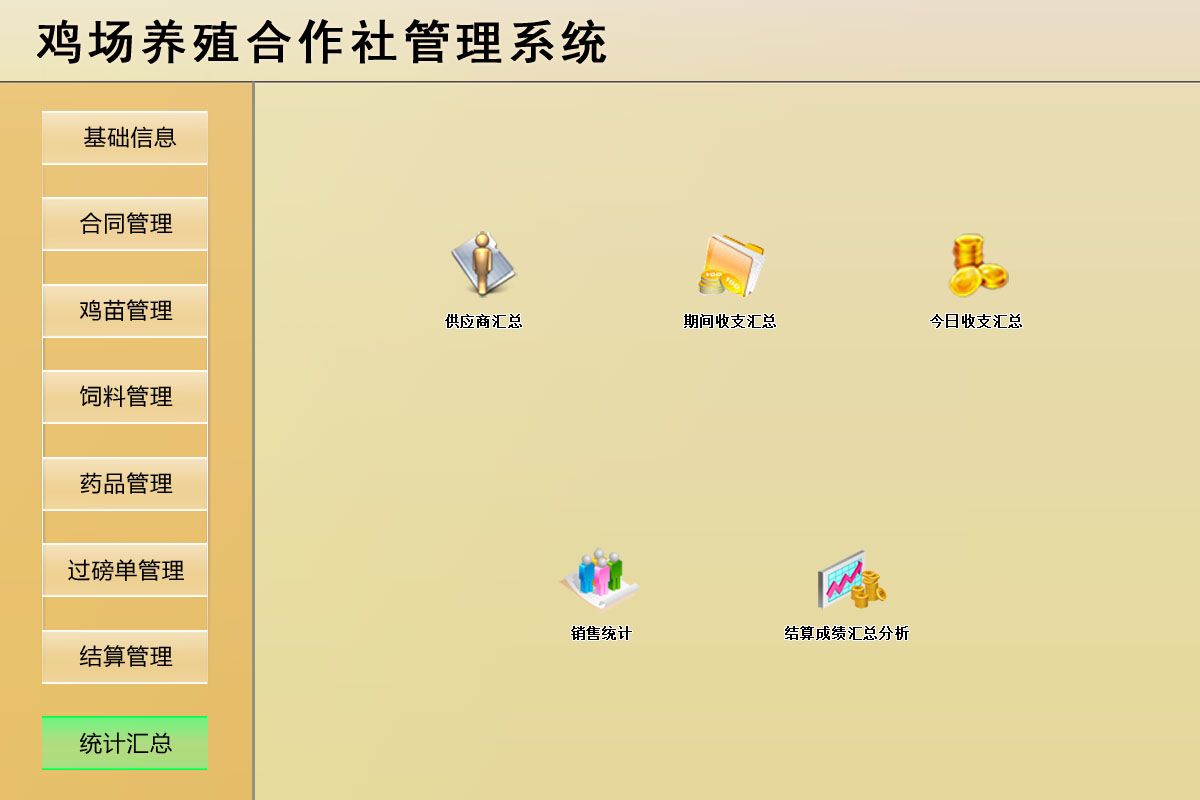Click the 供应商汇总 text label

pos(484,322)
